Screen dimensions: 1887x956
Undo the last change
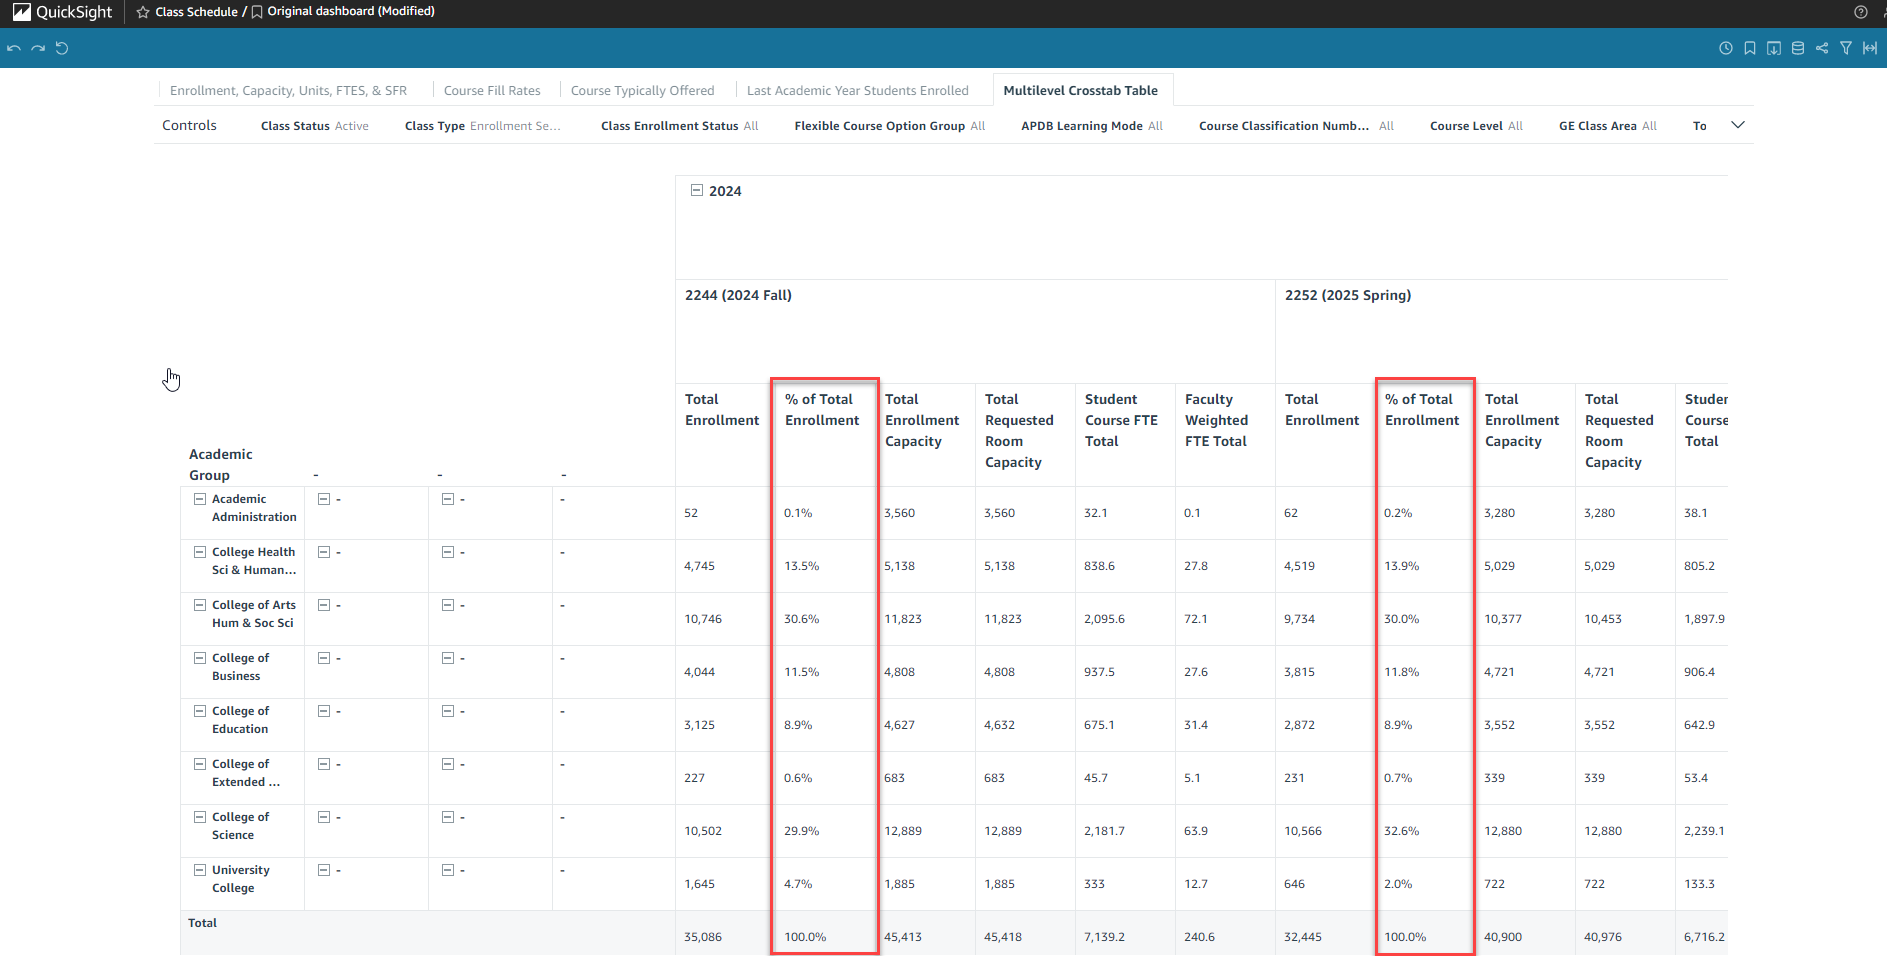[14, 48]
